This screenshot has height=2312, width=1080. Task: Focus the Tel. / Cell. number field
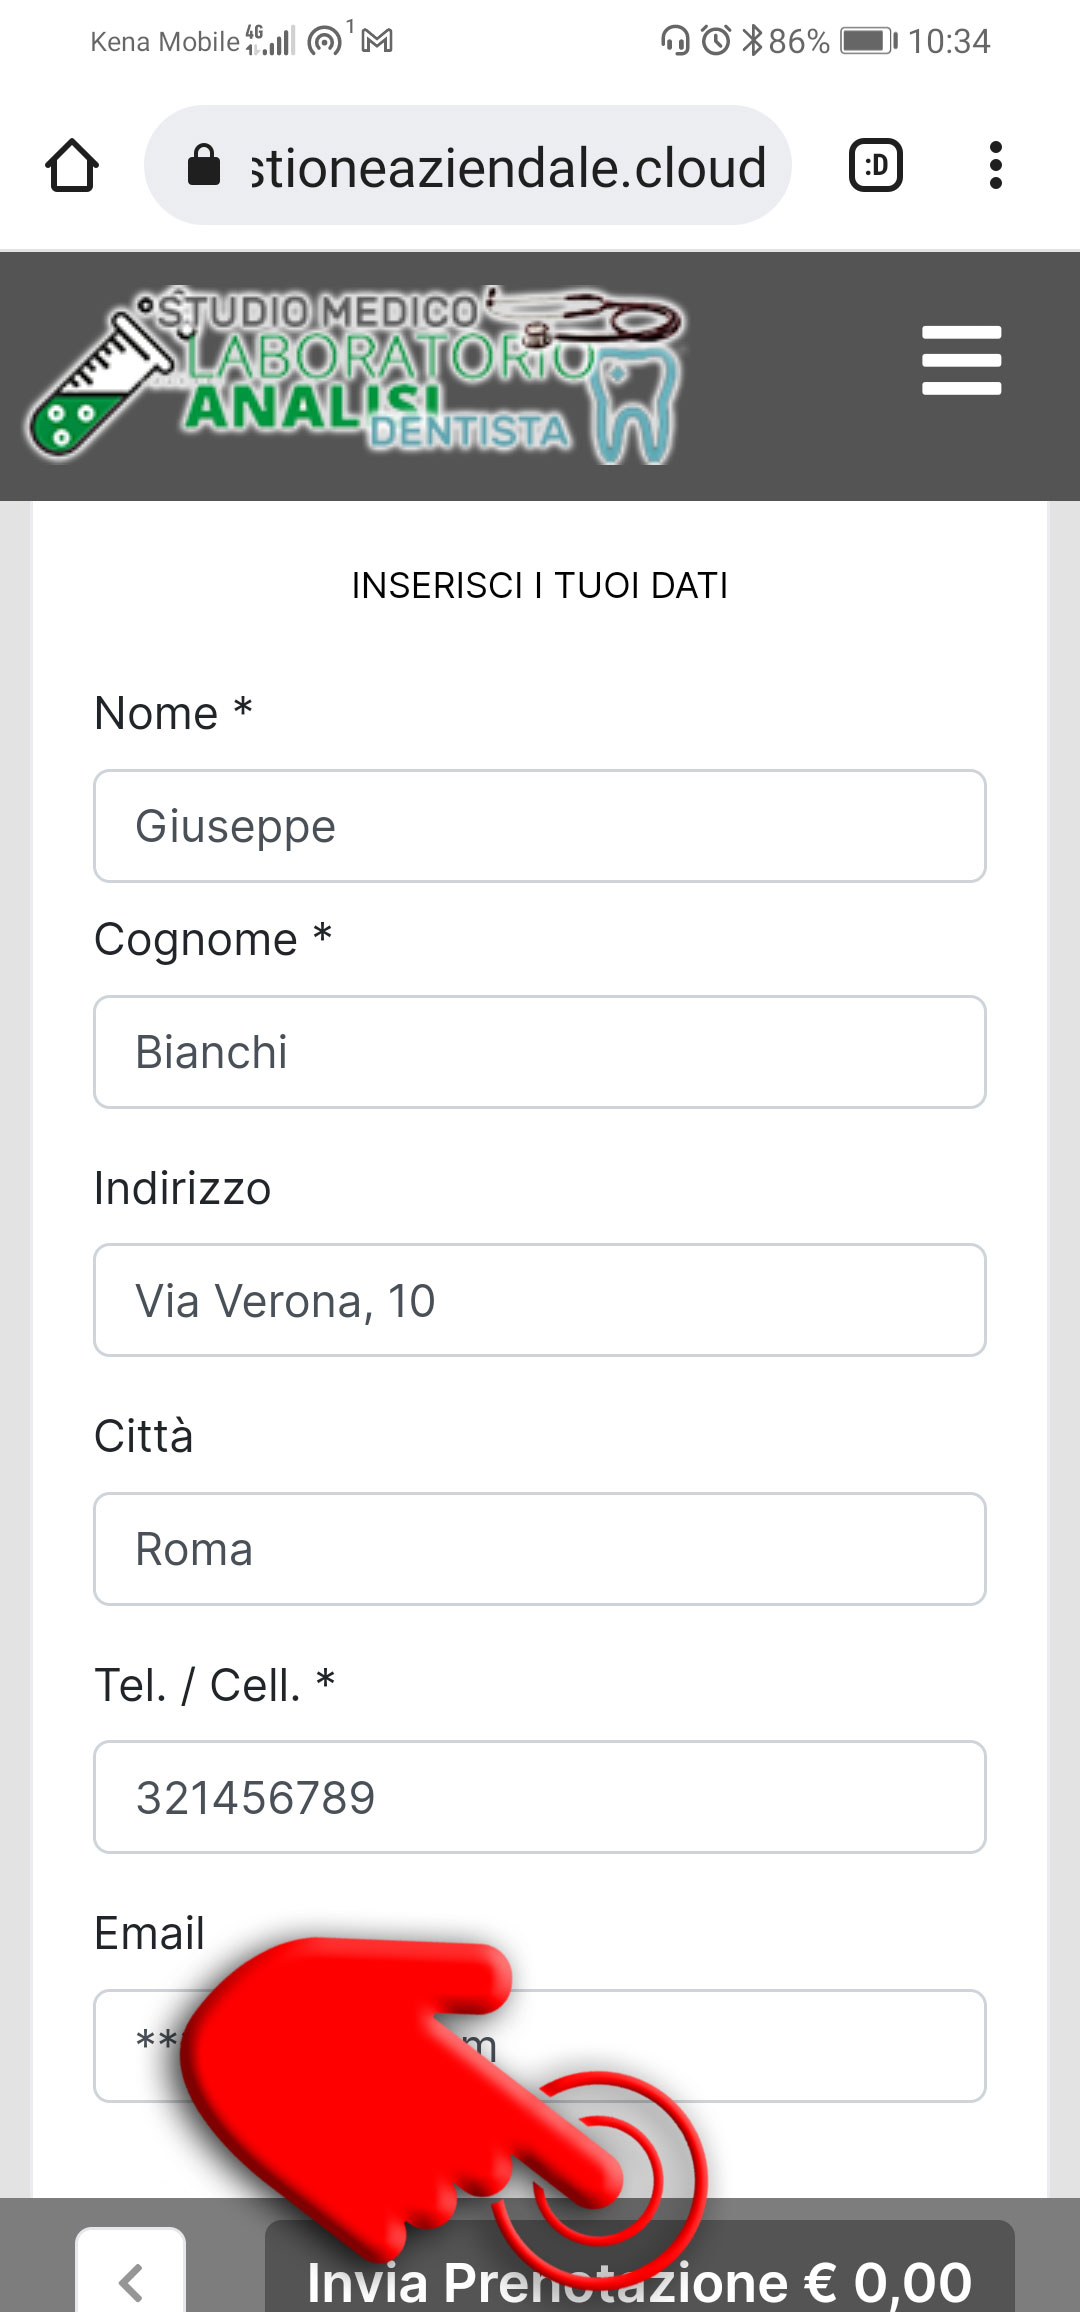click(x=540, y=1797)
